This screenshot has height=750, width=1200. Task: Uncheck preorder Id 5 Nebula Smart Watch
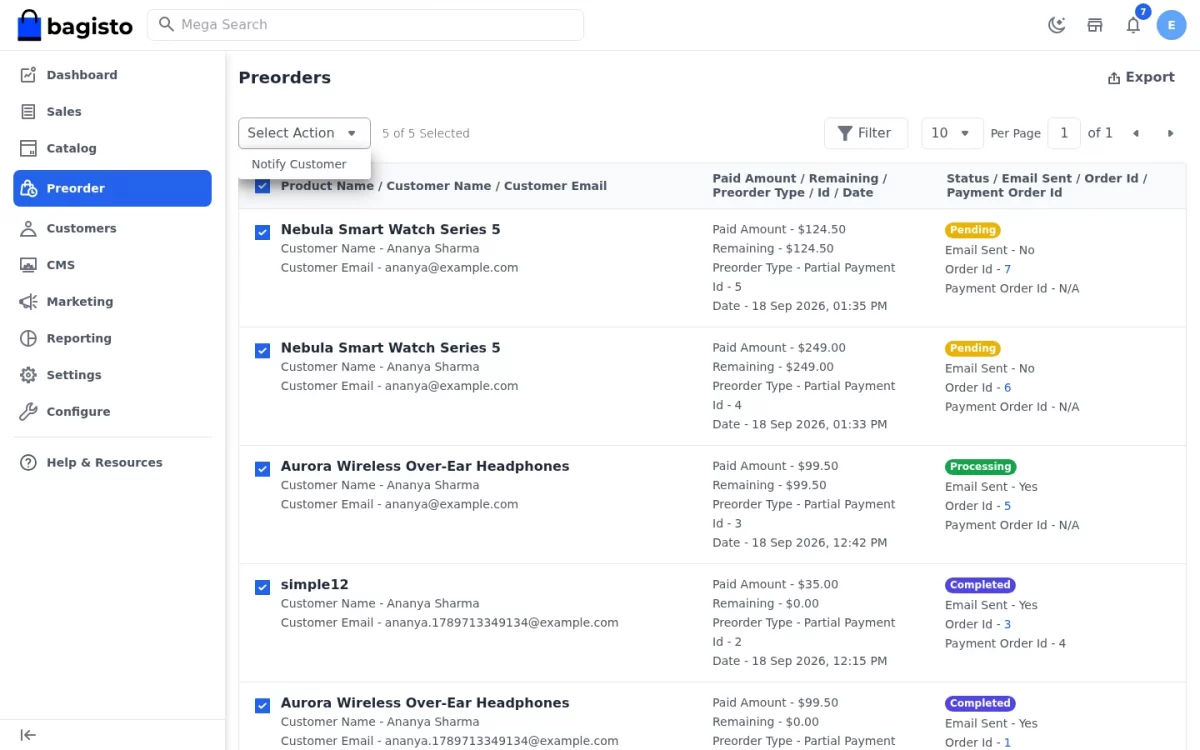(262, 232)
